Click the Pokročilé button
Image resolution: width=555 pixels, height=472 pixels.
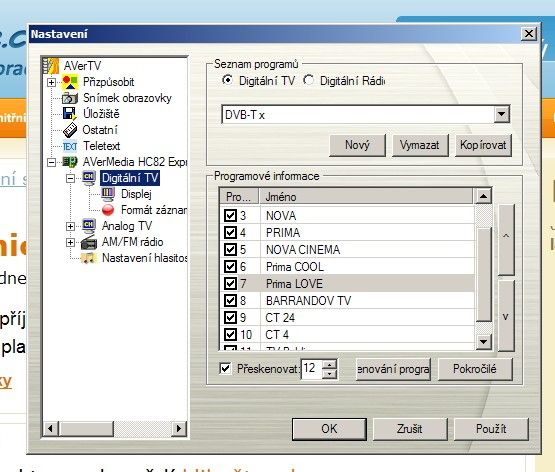[475, 369]
